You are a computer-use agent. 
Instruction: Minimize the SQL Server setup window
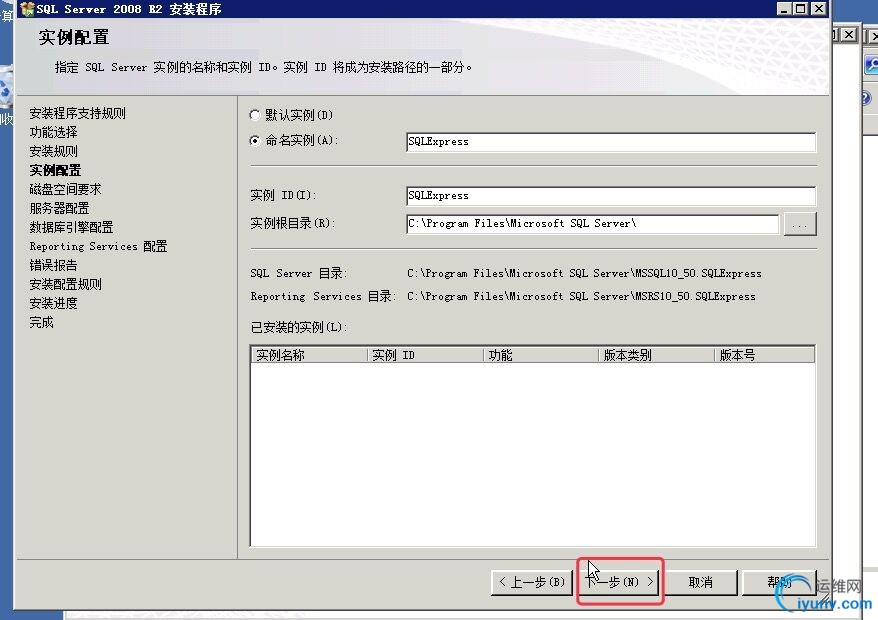click(x=784, y=8)
